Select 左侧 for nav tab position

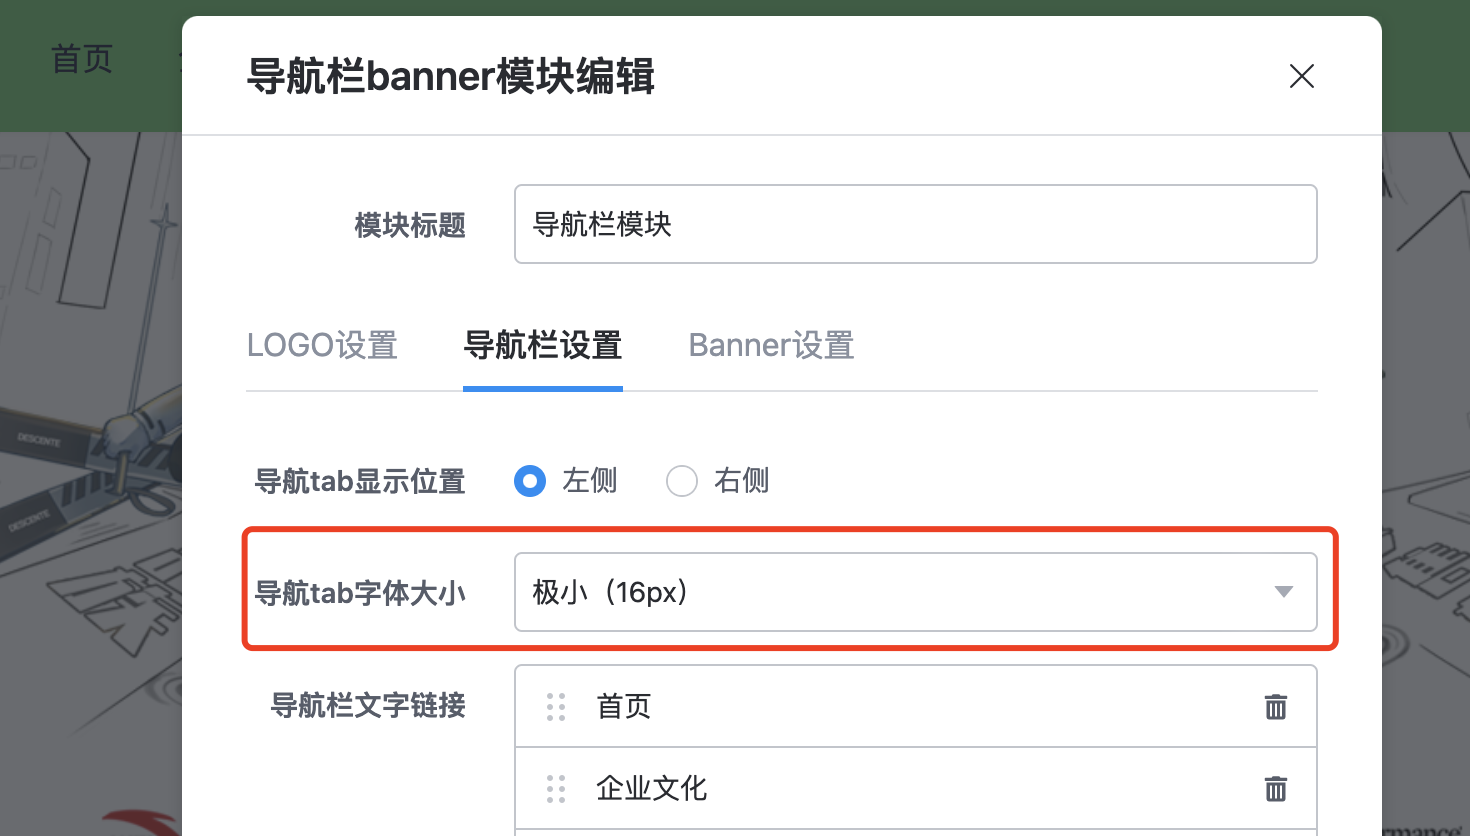coord(530,481)
